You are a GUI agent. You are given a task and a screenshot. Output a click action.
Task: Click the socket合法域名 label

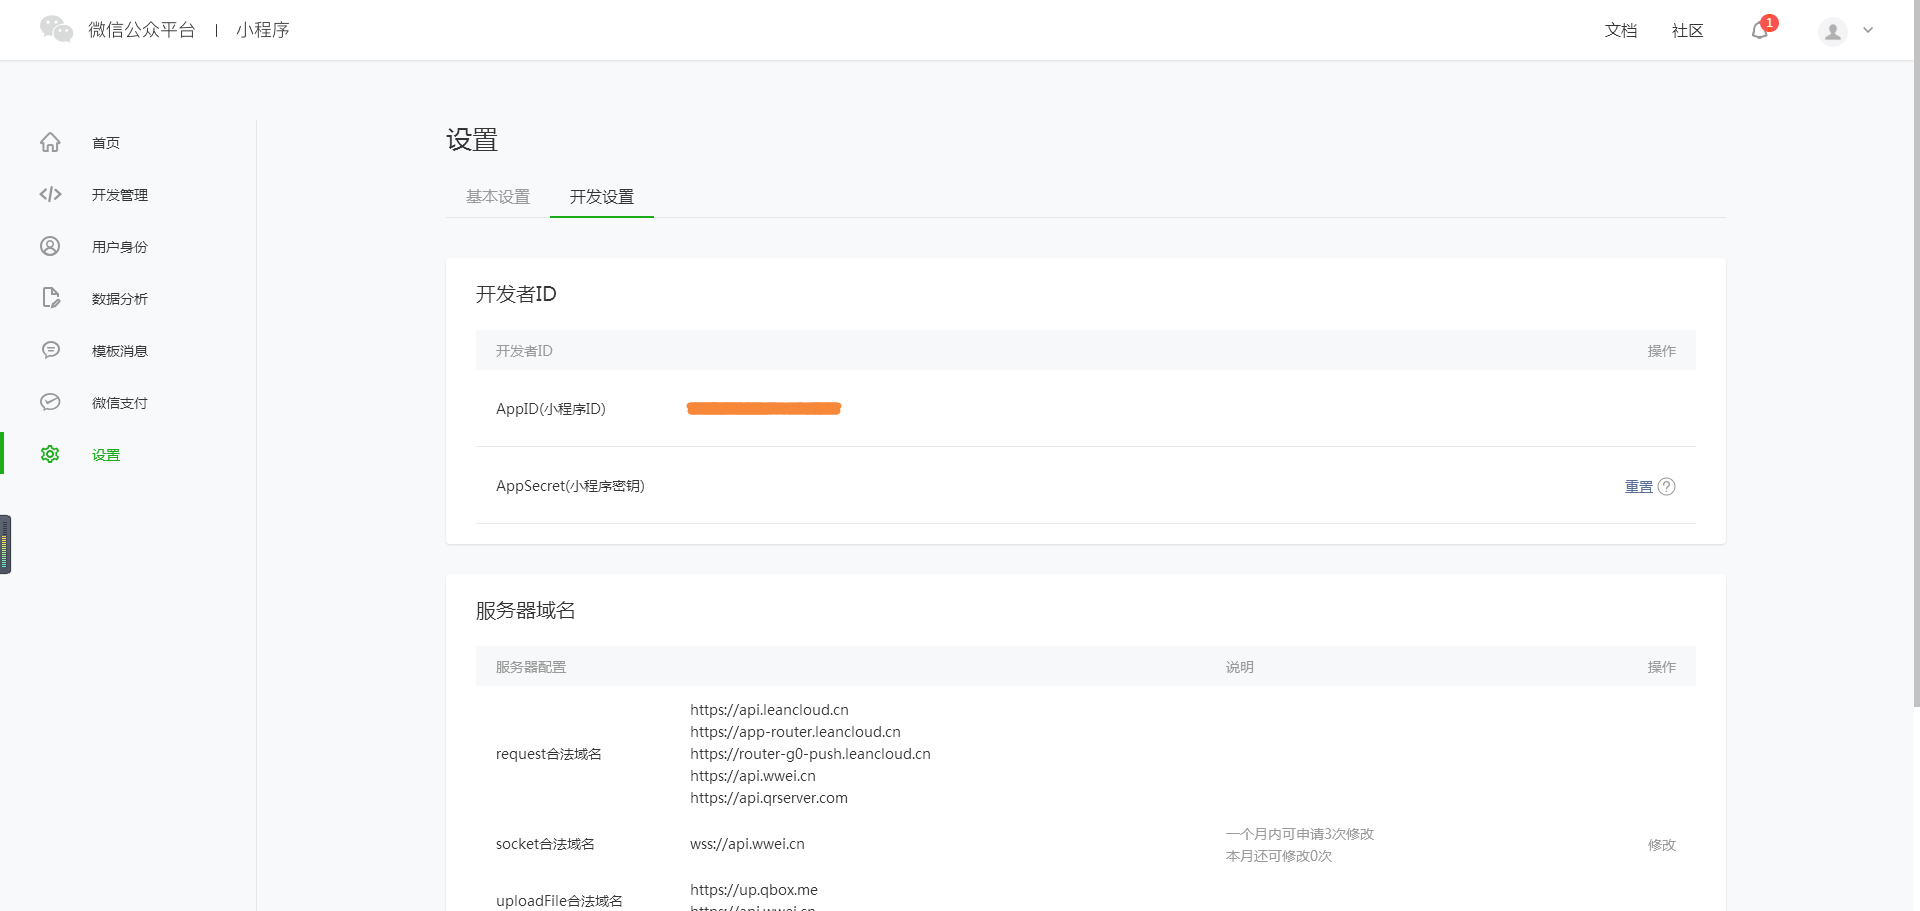(x=545, y=844)
